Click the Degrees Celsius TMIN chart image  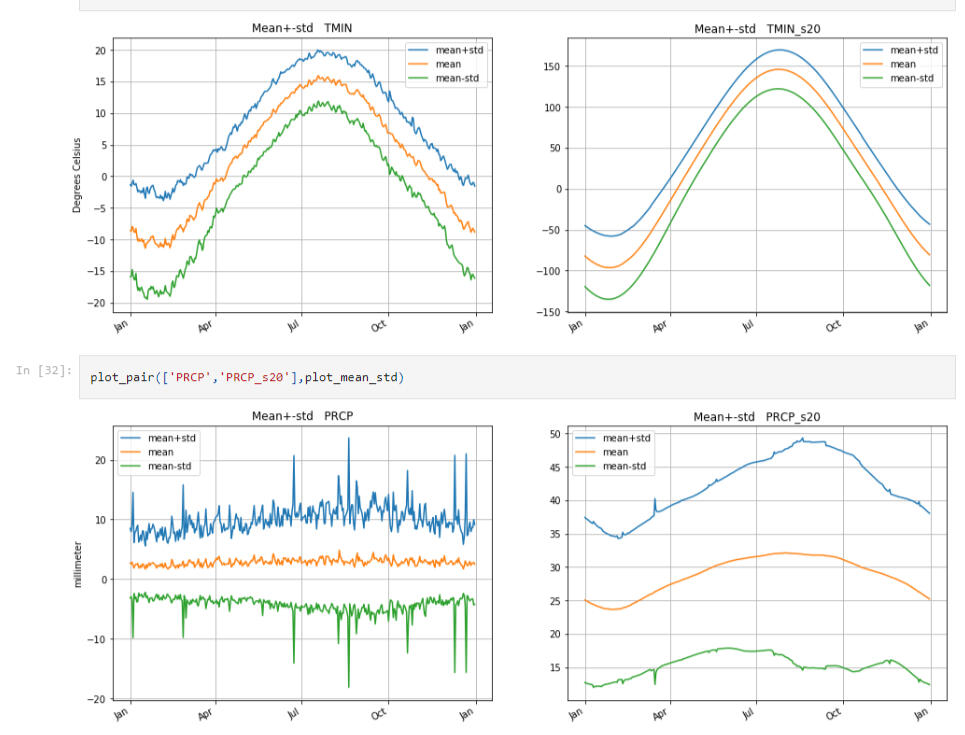[300, 175]
